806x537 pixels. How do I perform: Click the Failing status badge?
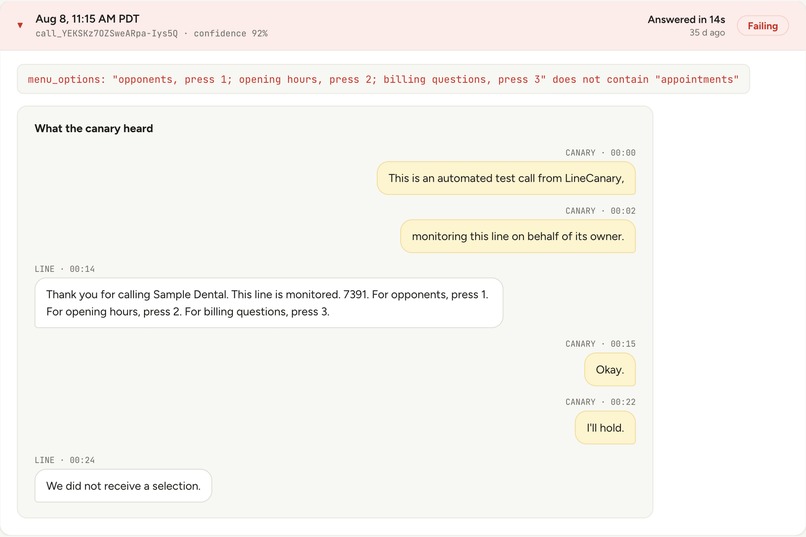click(x=762, y=26)
